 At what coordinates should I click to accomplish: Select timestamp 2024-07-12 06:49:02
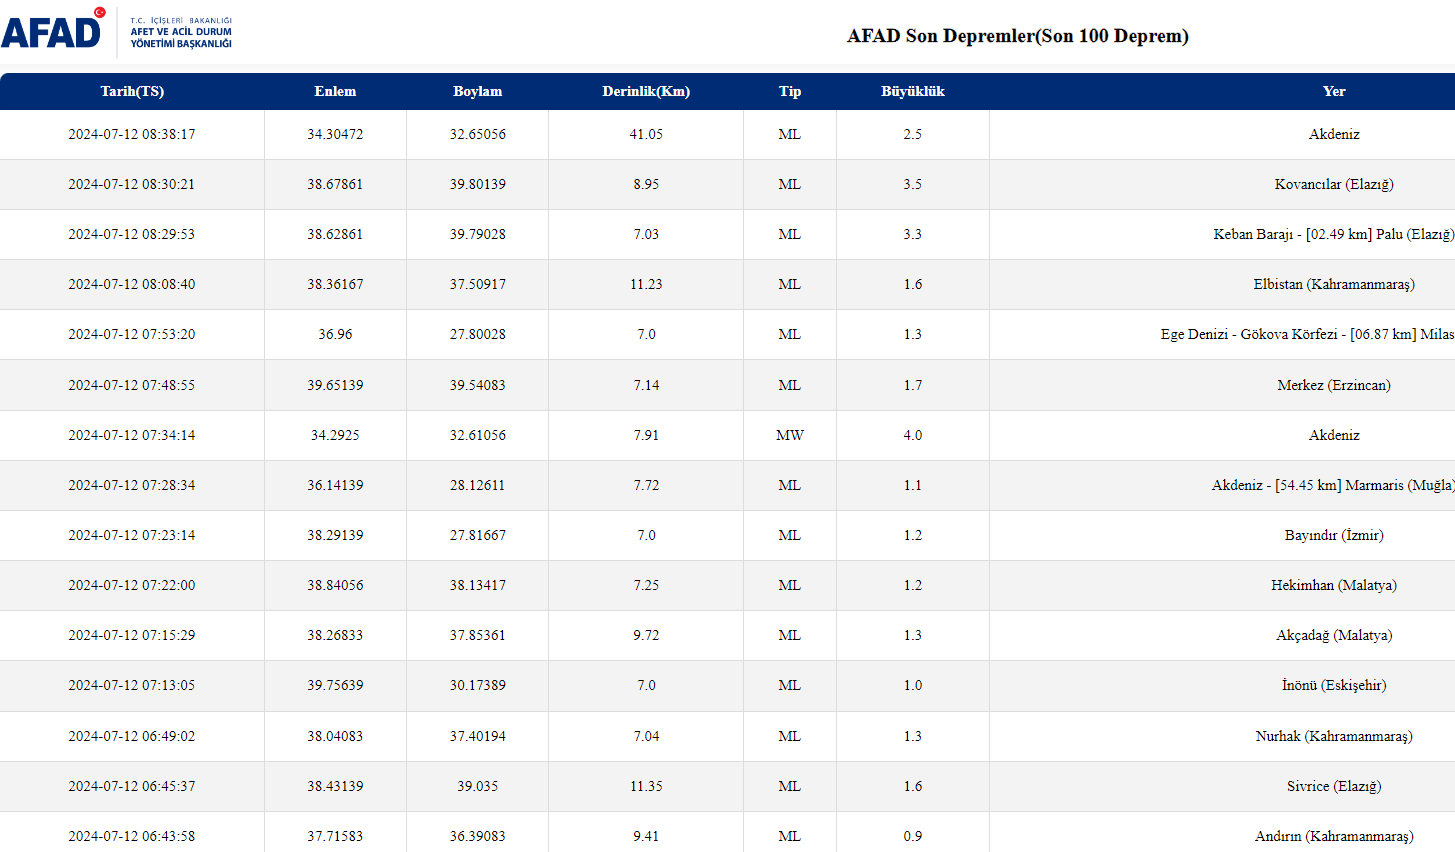point(132,736)
